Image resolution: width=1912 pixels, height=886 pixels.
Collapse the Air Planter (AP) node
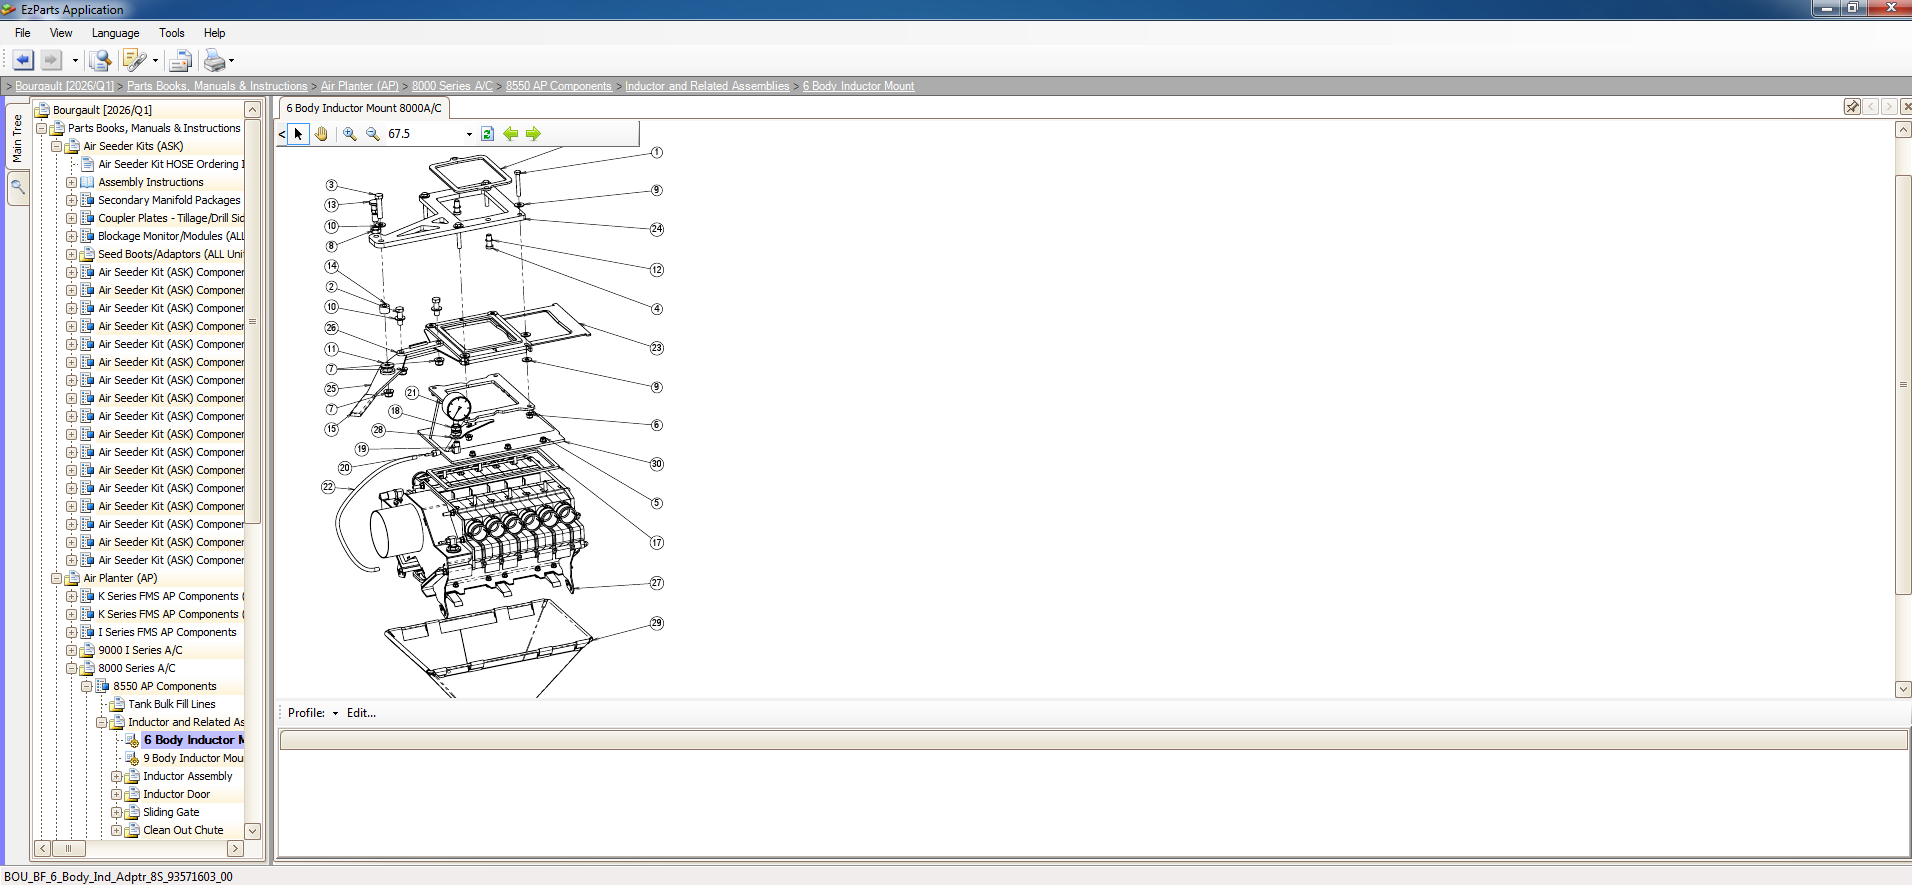click(56, 578)
